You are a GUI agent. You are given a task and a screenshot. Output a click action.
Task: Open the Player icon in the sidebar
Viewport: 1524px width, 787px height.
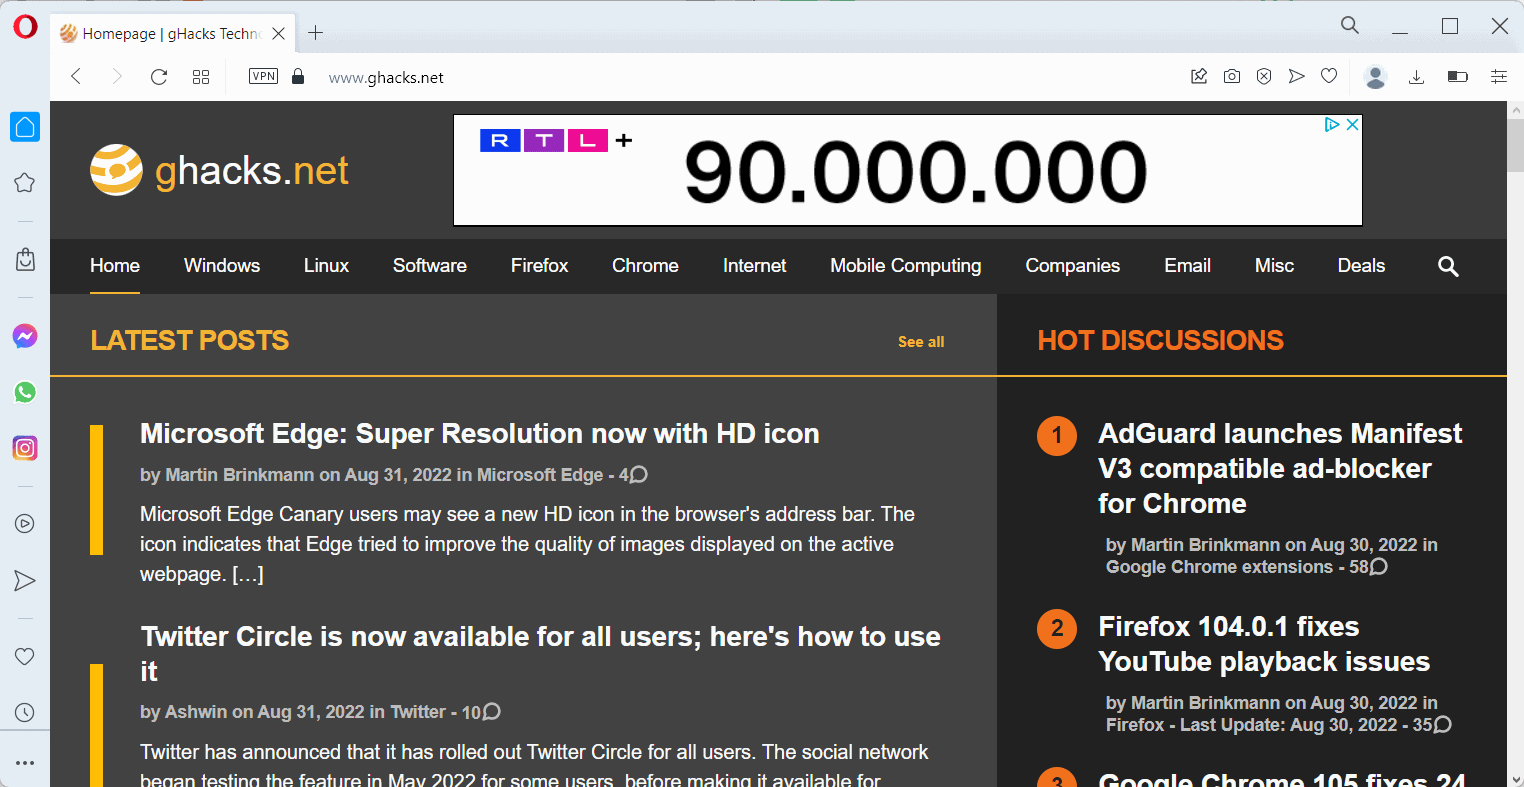pos(24,523)
